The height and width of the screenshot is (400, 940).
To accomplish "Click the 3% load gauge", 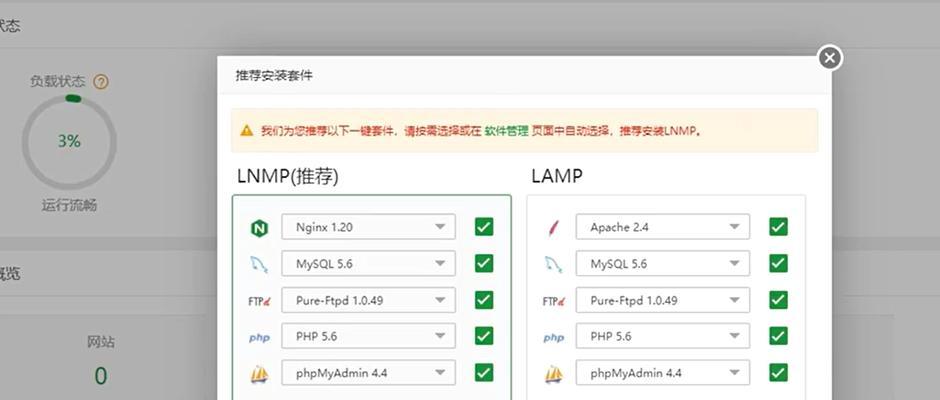I will (70, 142).
